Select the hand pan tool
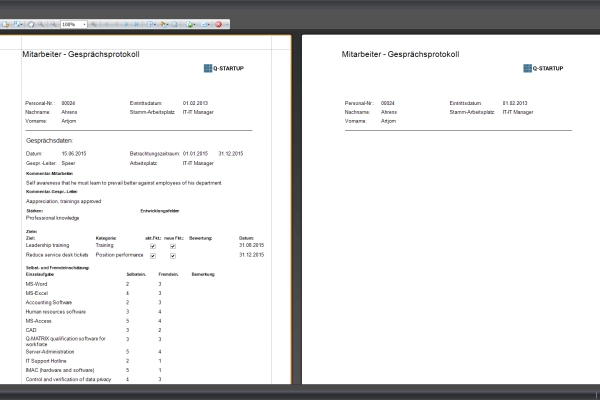This screenshot has height=400, width=600. tap(31, 24)
